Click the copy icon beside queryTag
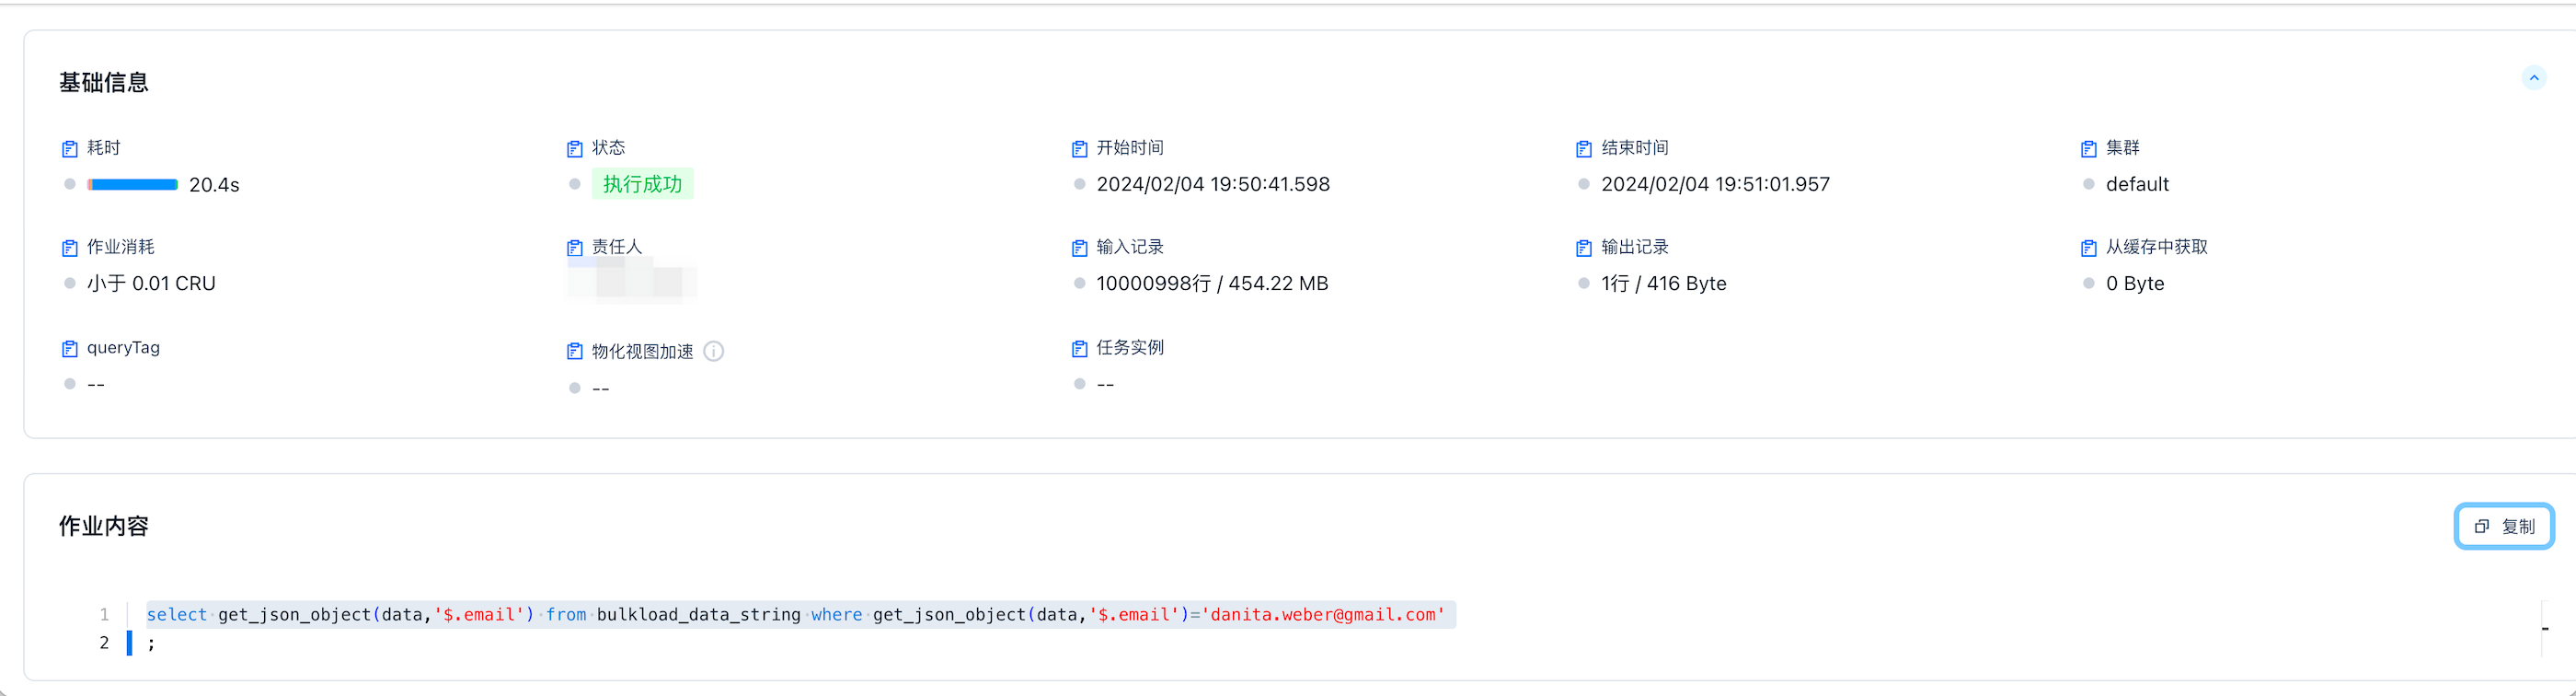Screen dimensions: 2576x696 coord(69,349)
